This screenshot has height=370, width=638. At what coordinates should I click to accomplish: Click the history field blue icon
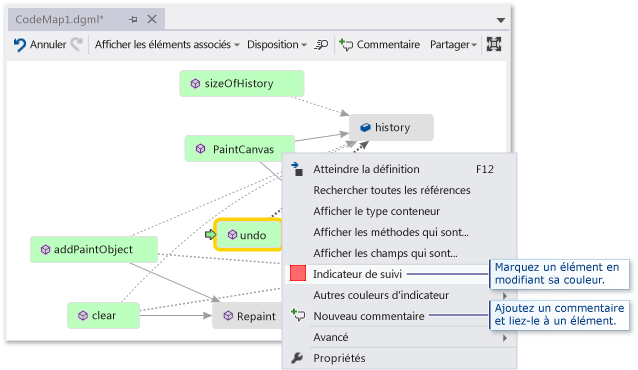[x=365, y=127]
